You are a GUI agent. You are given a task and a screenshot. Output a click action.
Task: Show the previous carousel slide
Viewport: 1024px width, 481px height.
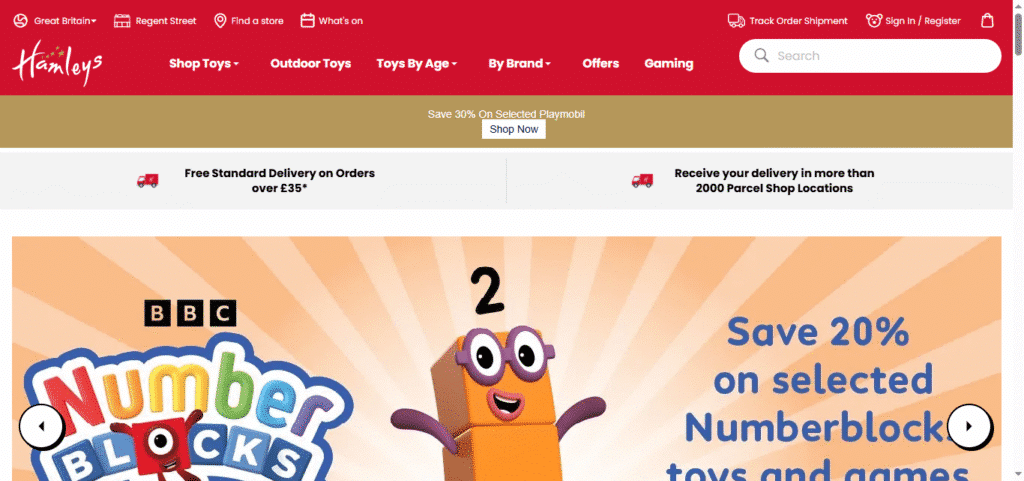[41, 426]
